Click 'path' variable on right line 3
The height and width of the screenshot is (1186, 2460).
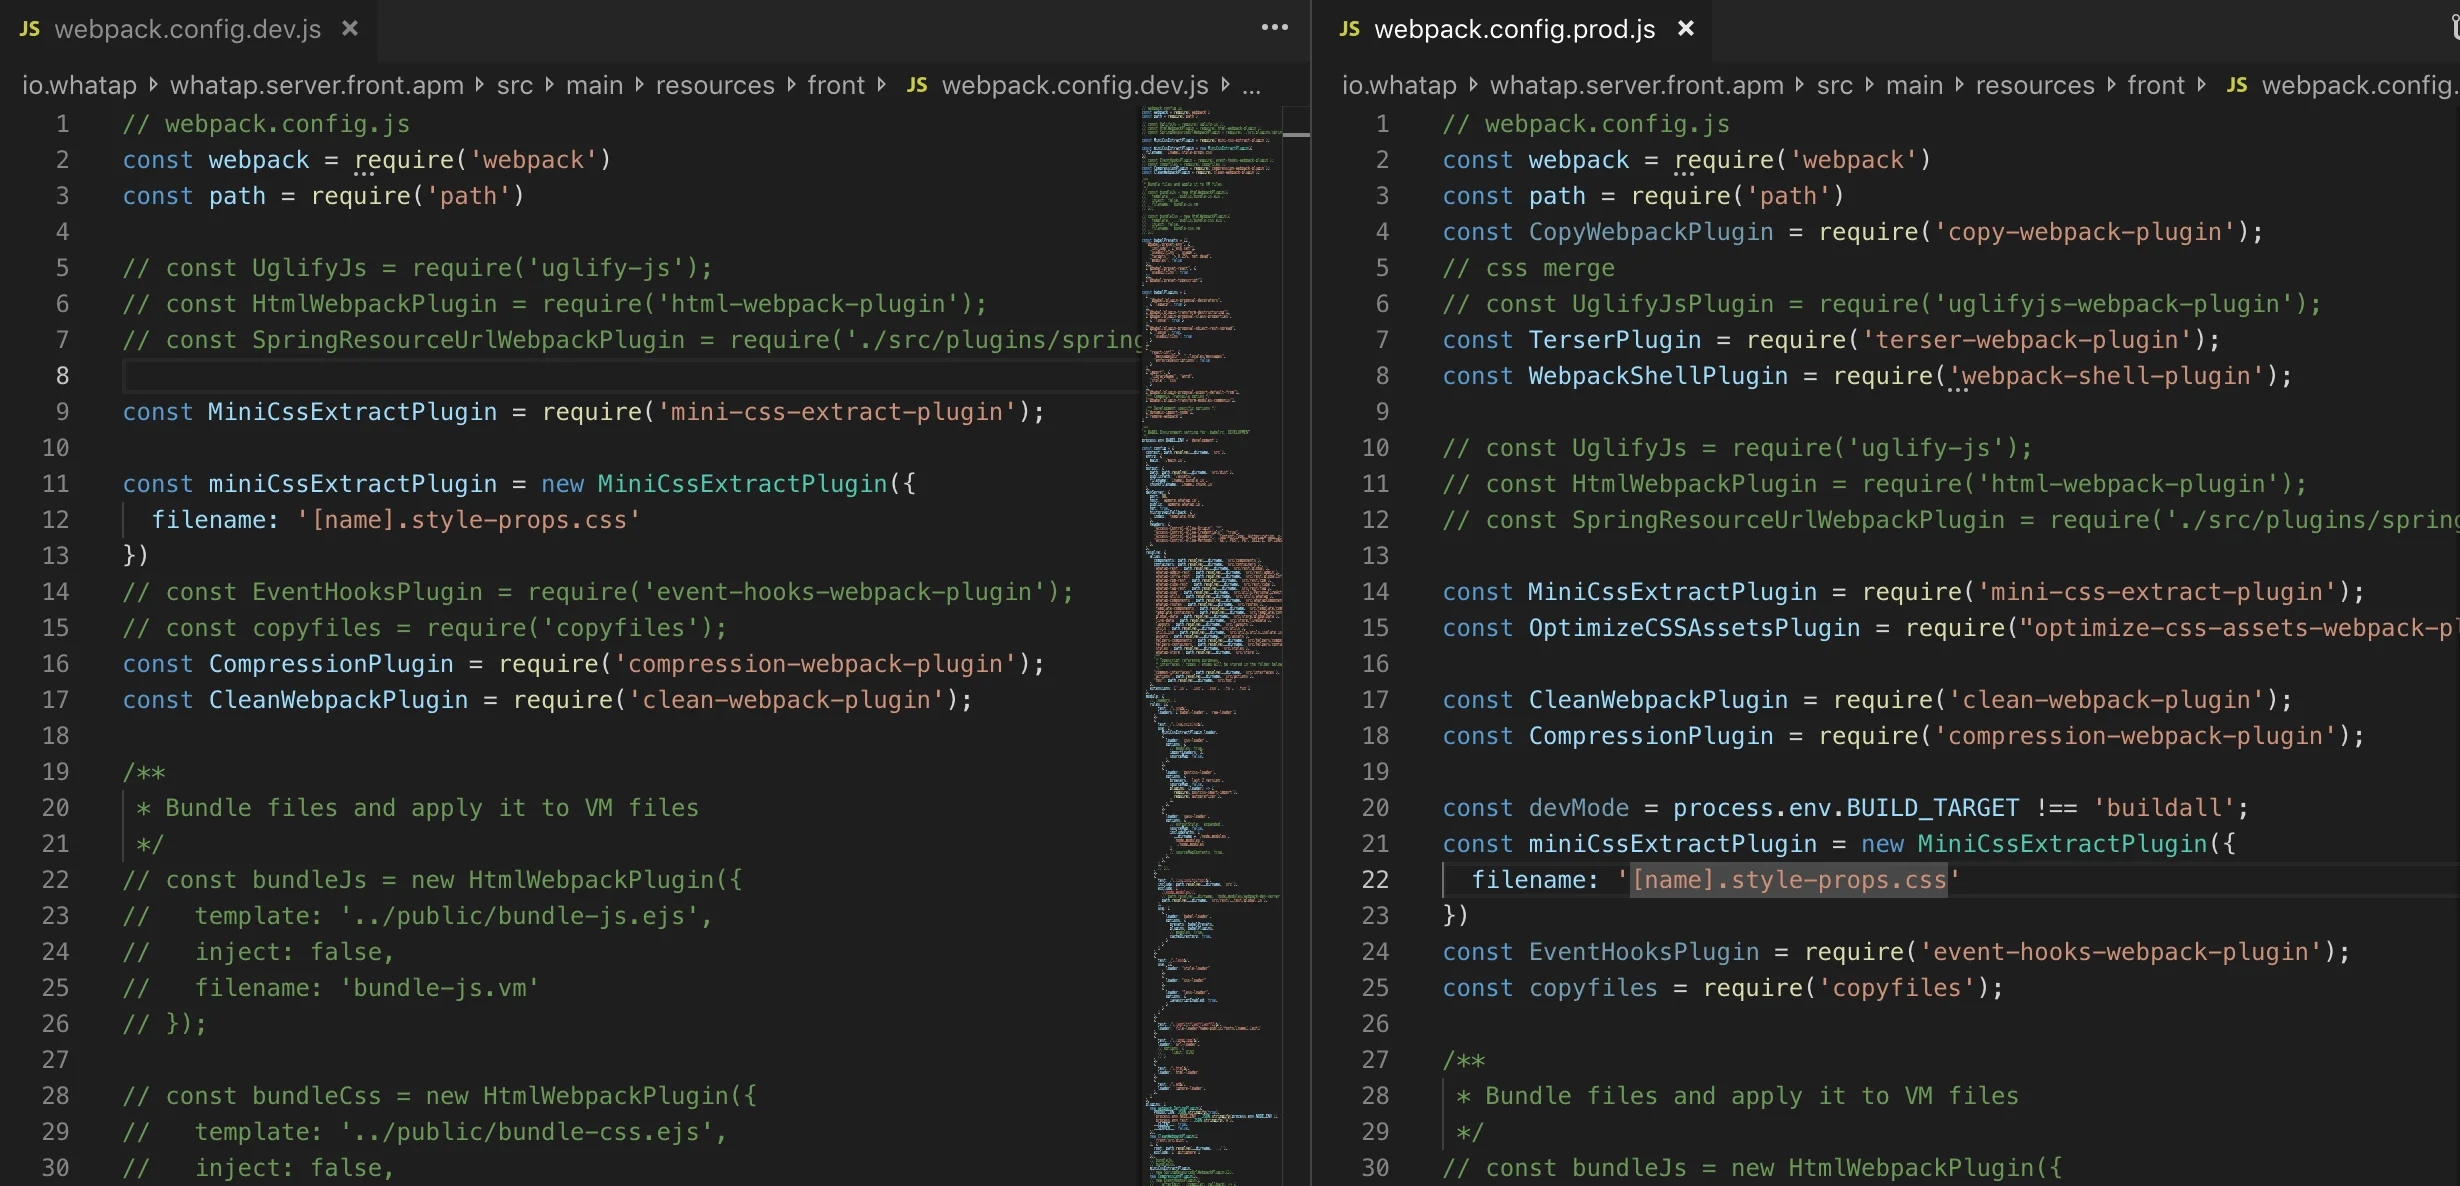pyautogui.click(x=1557, y=195)
